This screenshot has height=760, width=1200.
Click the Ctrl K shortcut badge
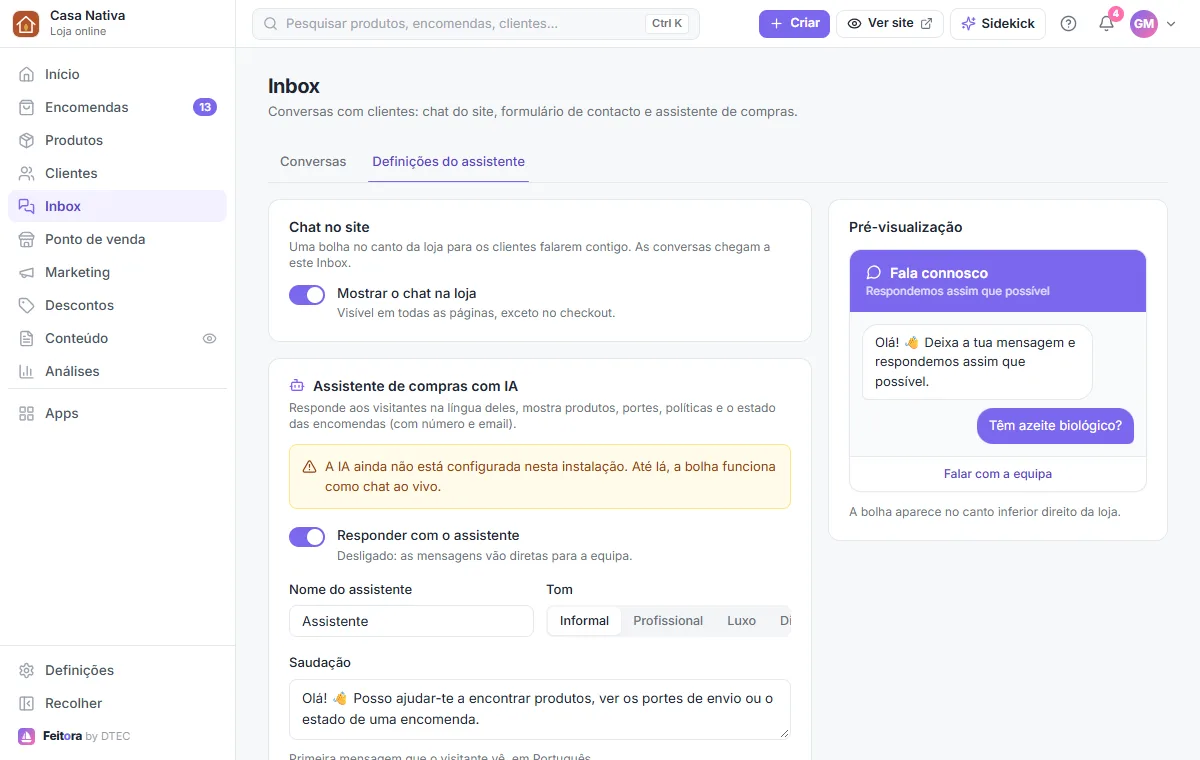tap(667, 23)
